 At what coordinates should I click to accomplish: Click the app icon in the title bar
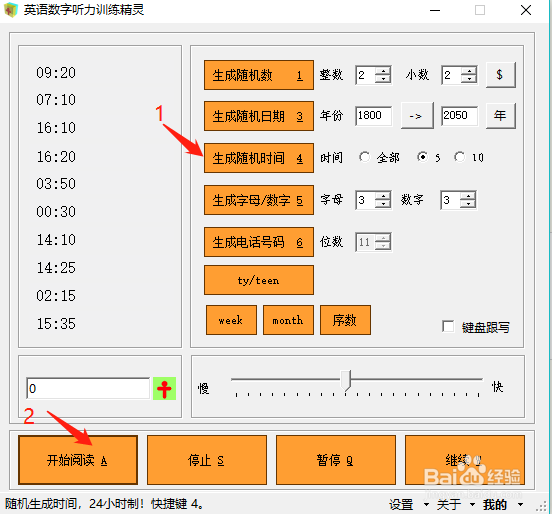point(11,10)
